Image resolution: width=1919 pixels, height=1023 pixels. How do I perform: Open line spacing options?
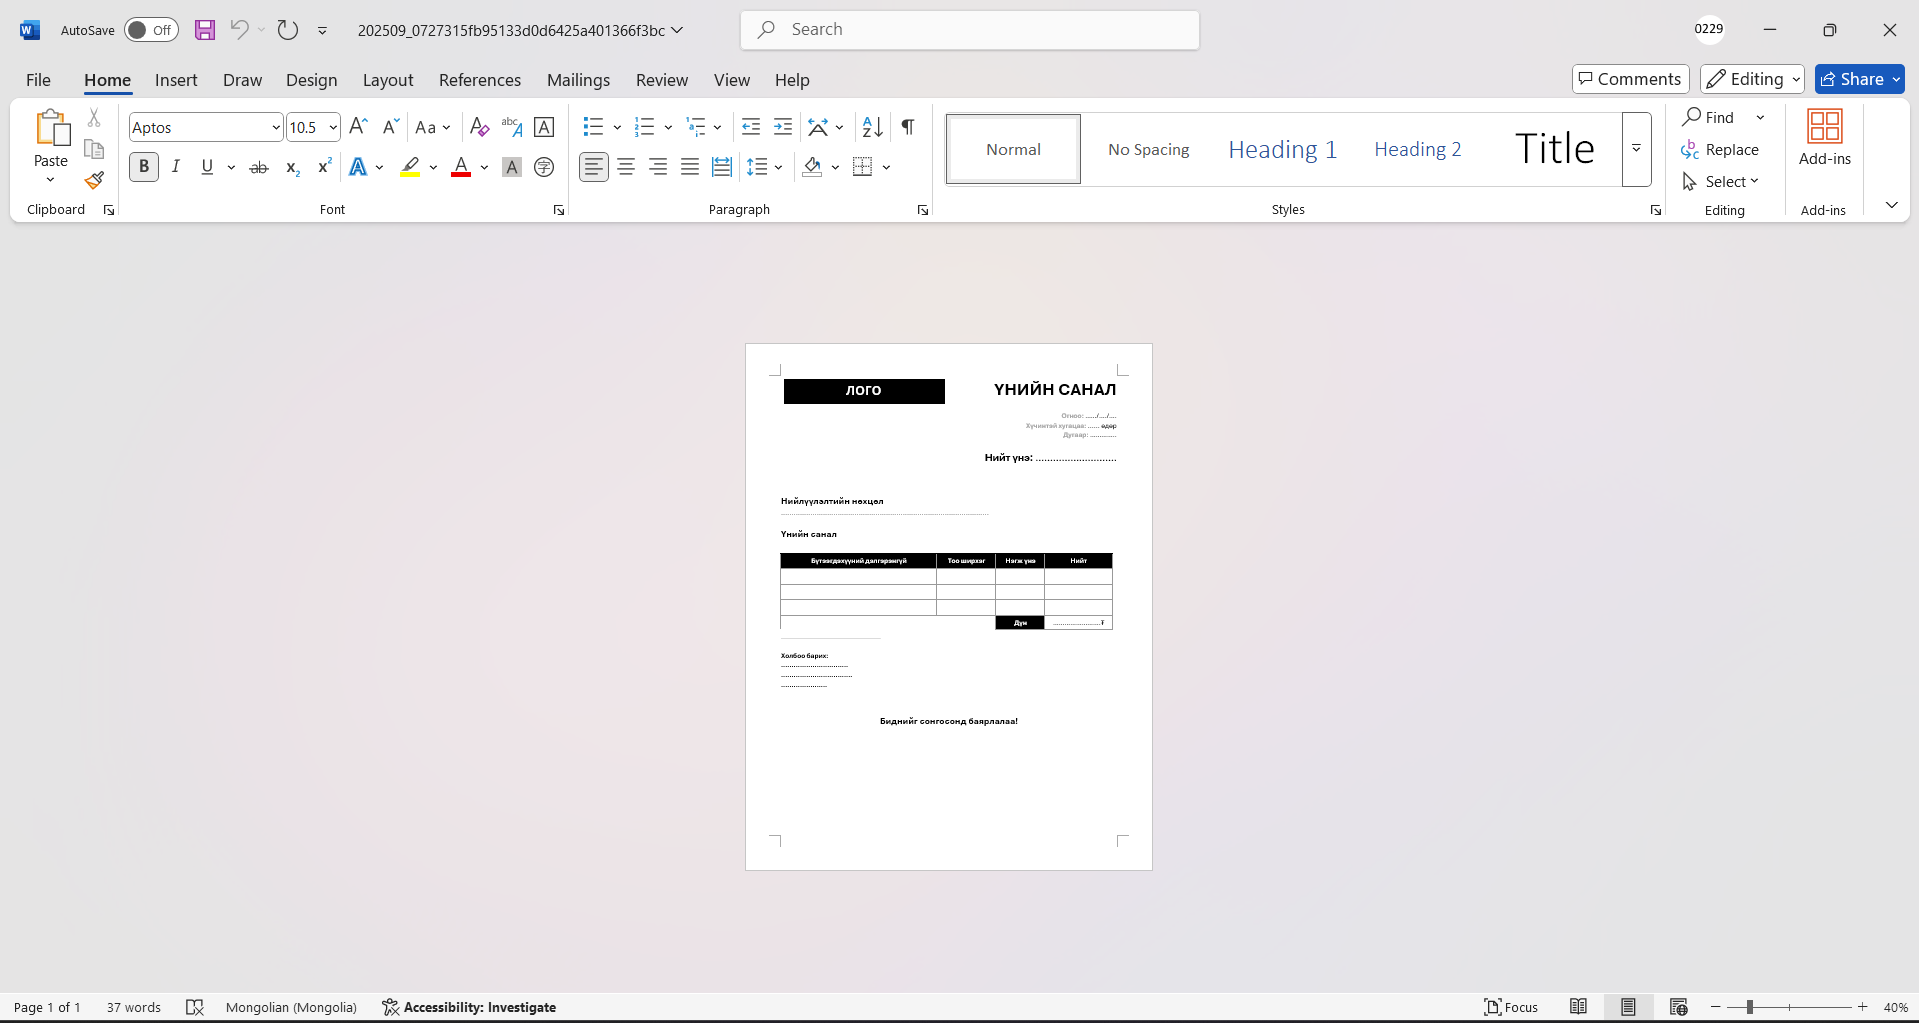click(x=764, y=167)
